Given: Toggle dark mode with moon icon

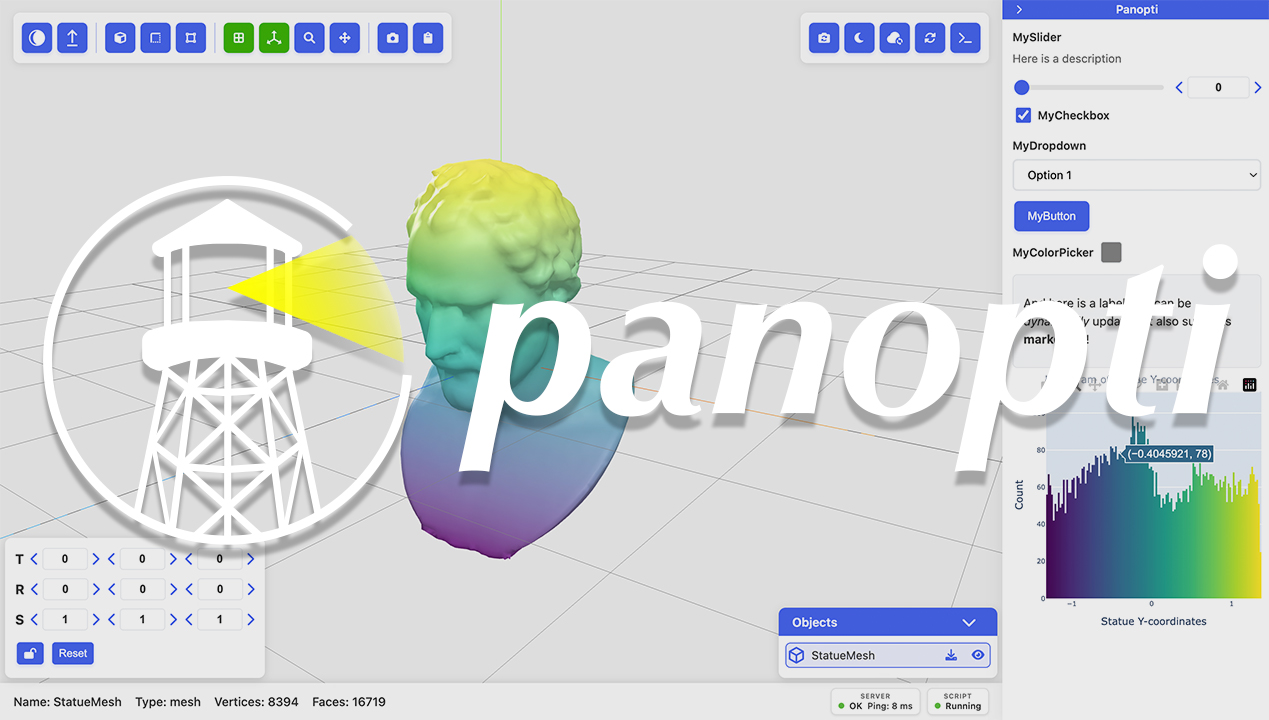Looking at the screenshot, I should (x=859, y=38).
